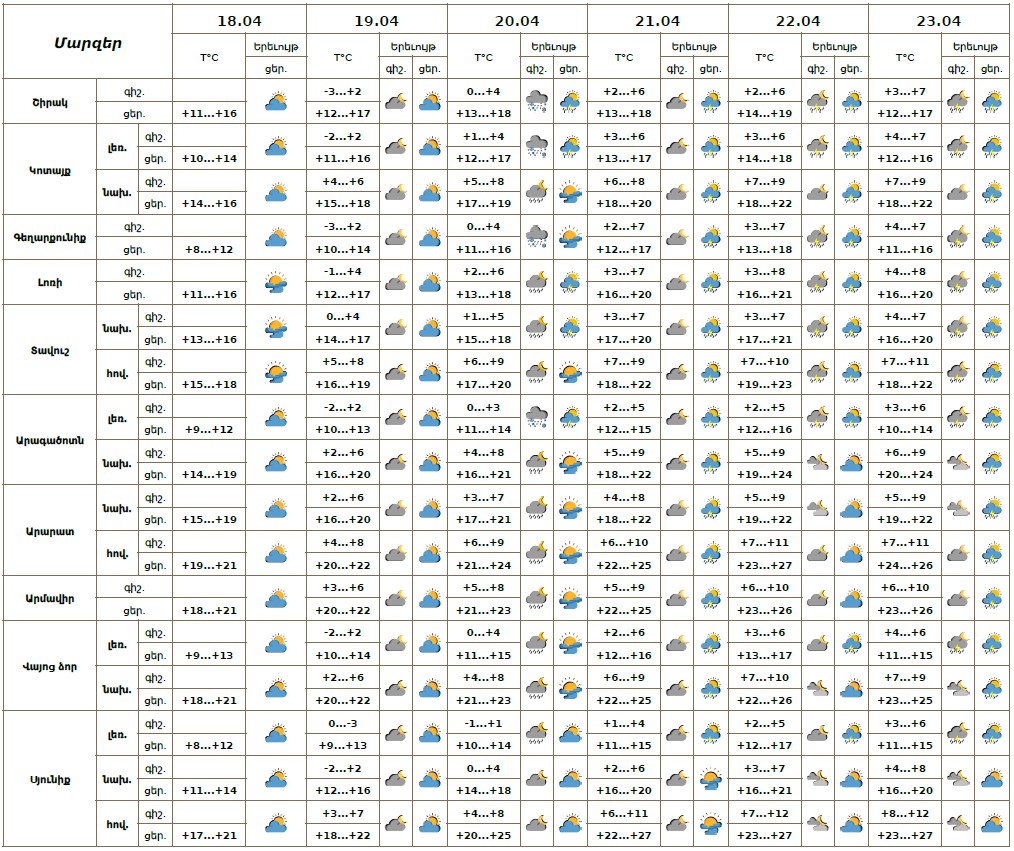
Task: Click the Մարզեր table header
Action: tap(87, 41)
